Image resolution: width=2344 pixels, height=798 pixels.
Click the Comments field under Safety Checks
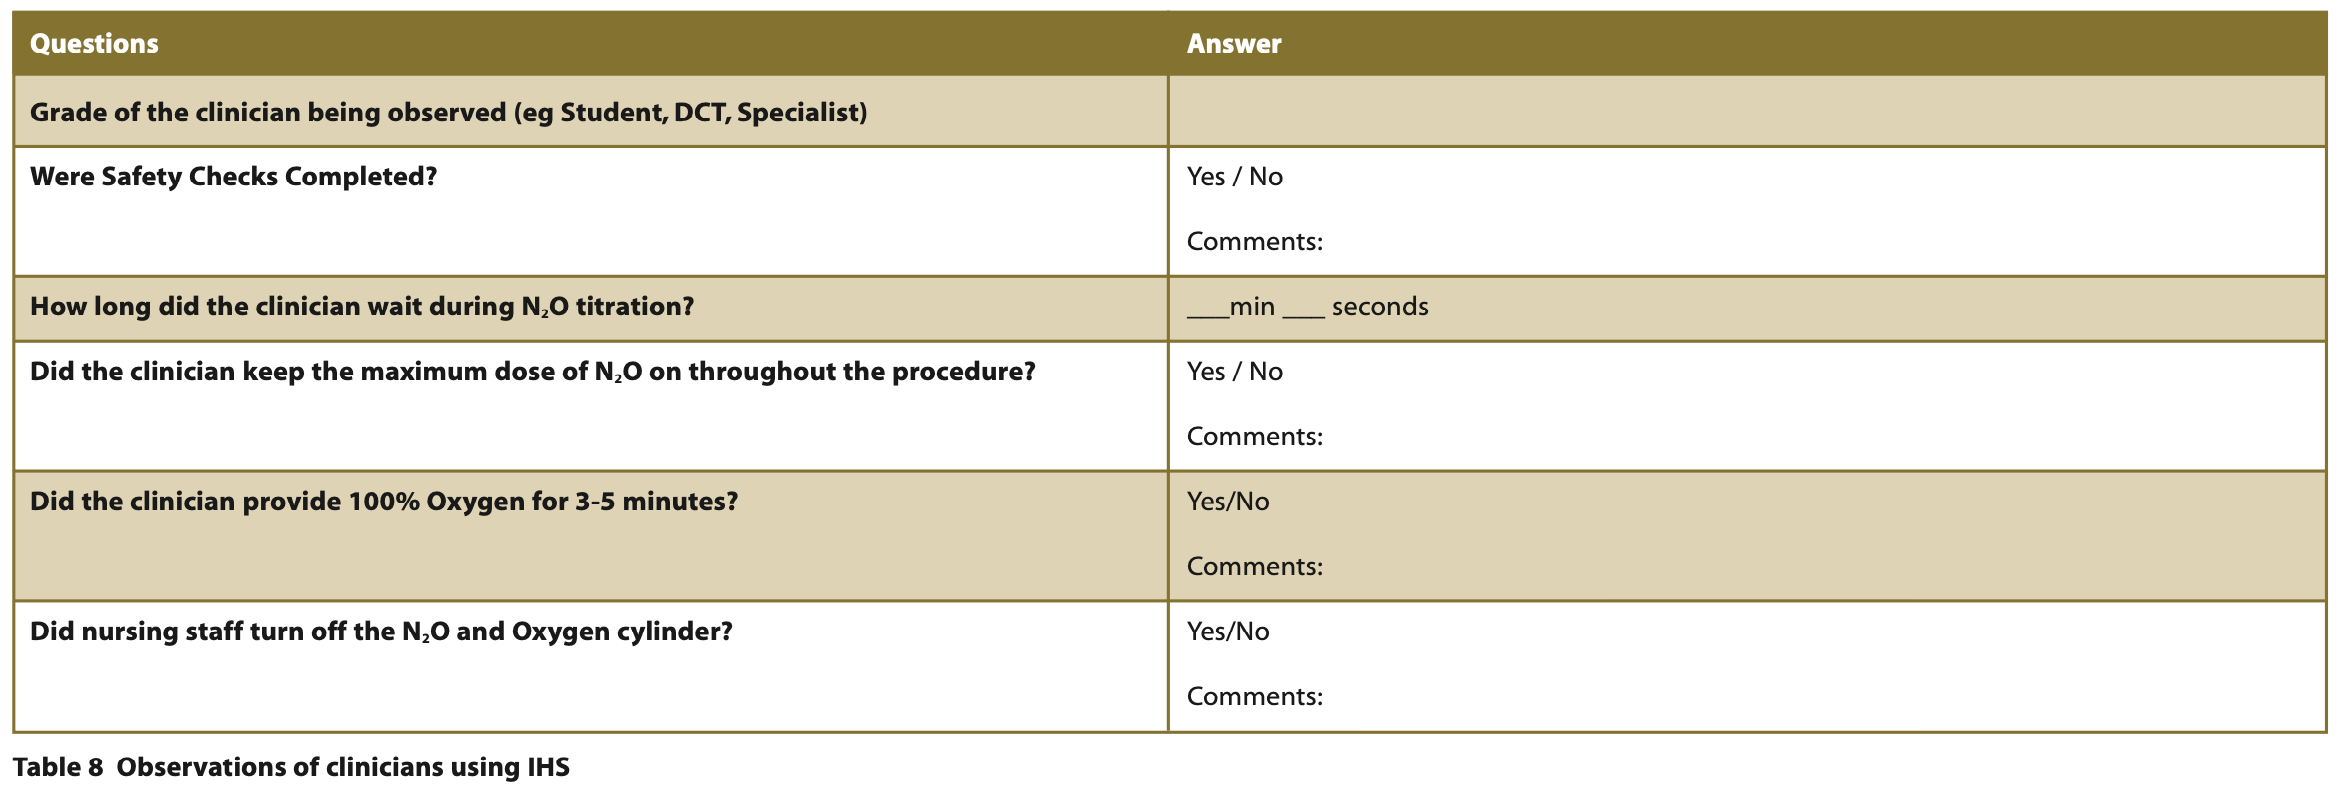pyautogui.click(x=1254, y=242)
